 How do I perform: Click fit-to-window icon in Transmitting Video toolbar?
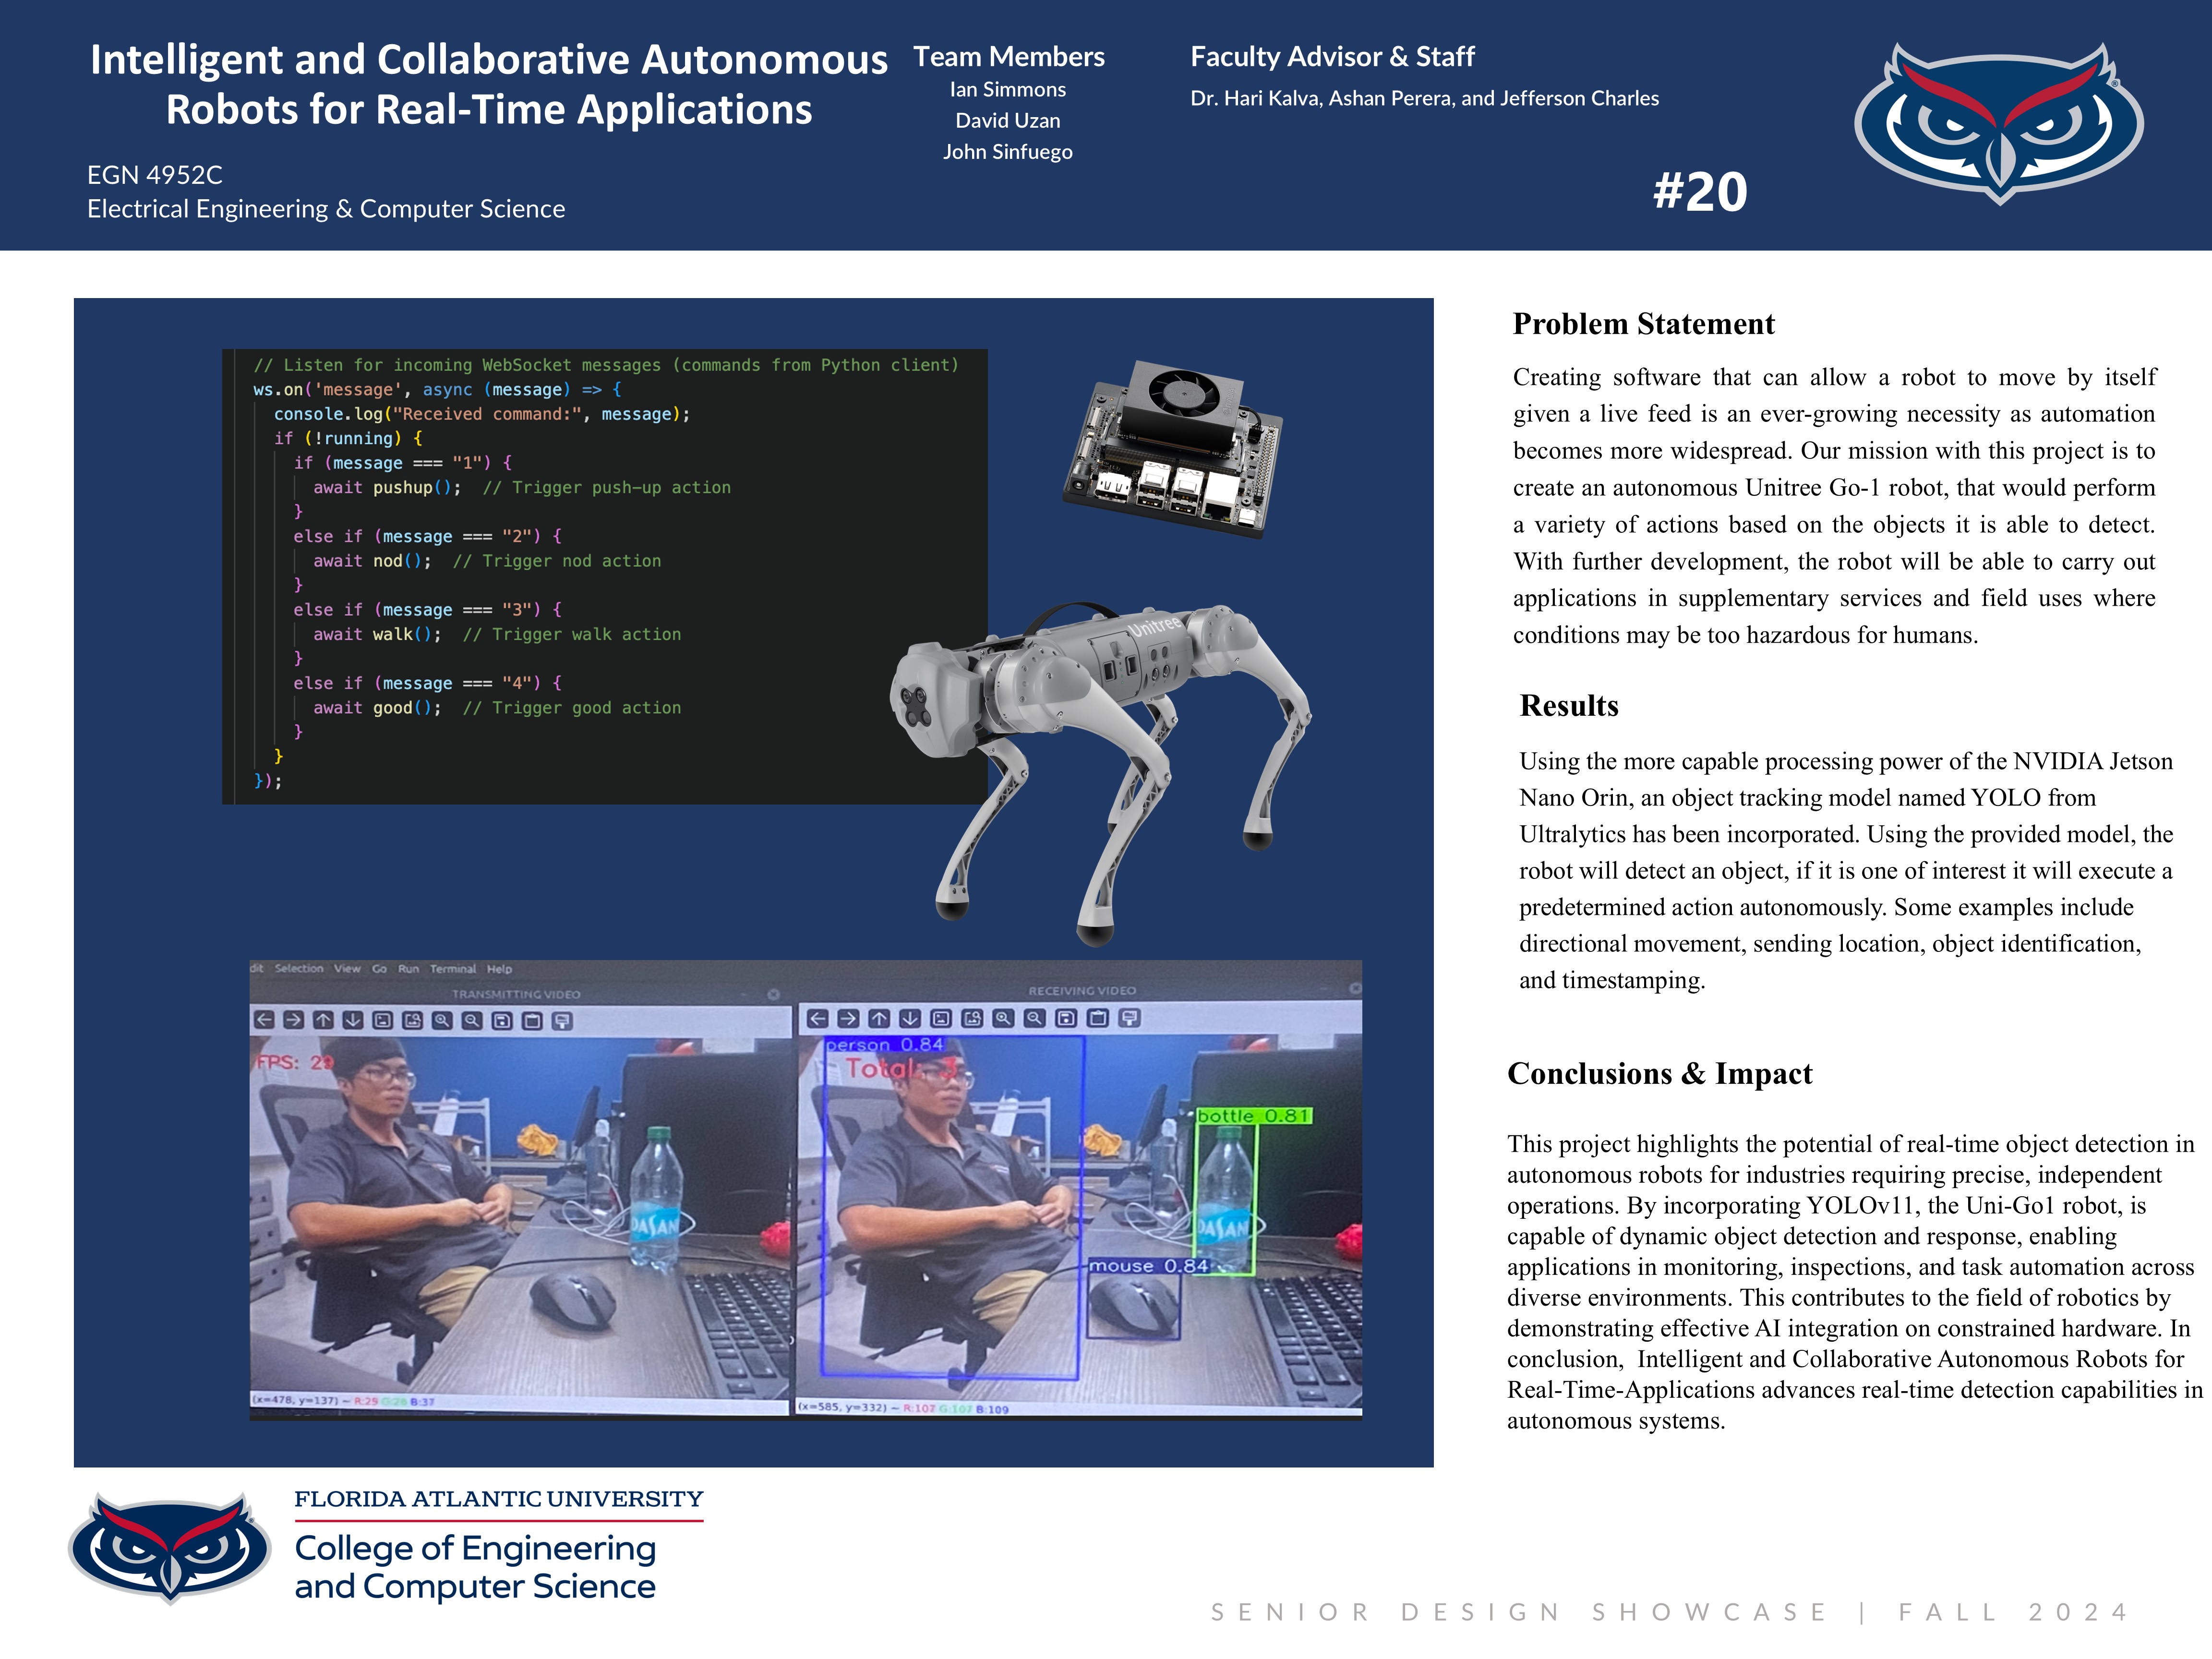click(x=412, y=1020)
